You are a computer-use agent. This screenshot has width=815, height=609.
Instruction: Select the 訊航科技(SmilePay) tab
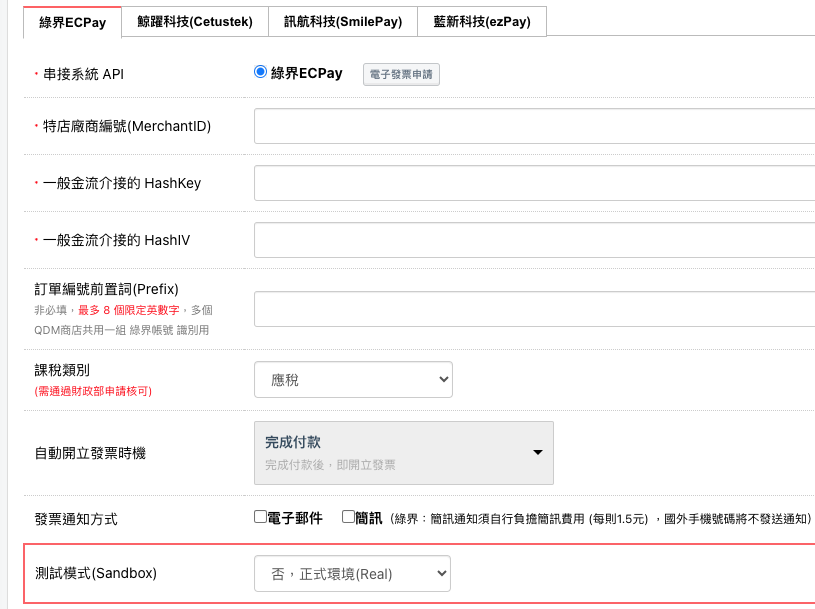(343, 22)
